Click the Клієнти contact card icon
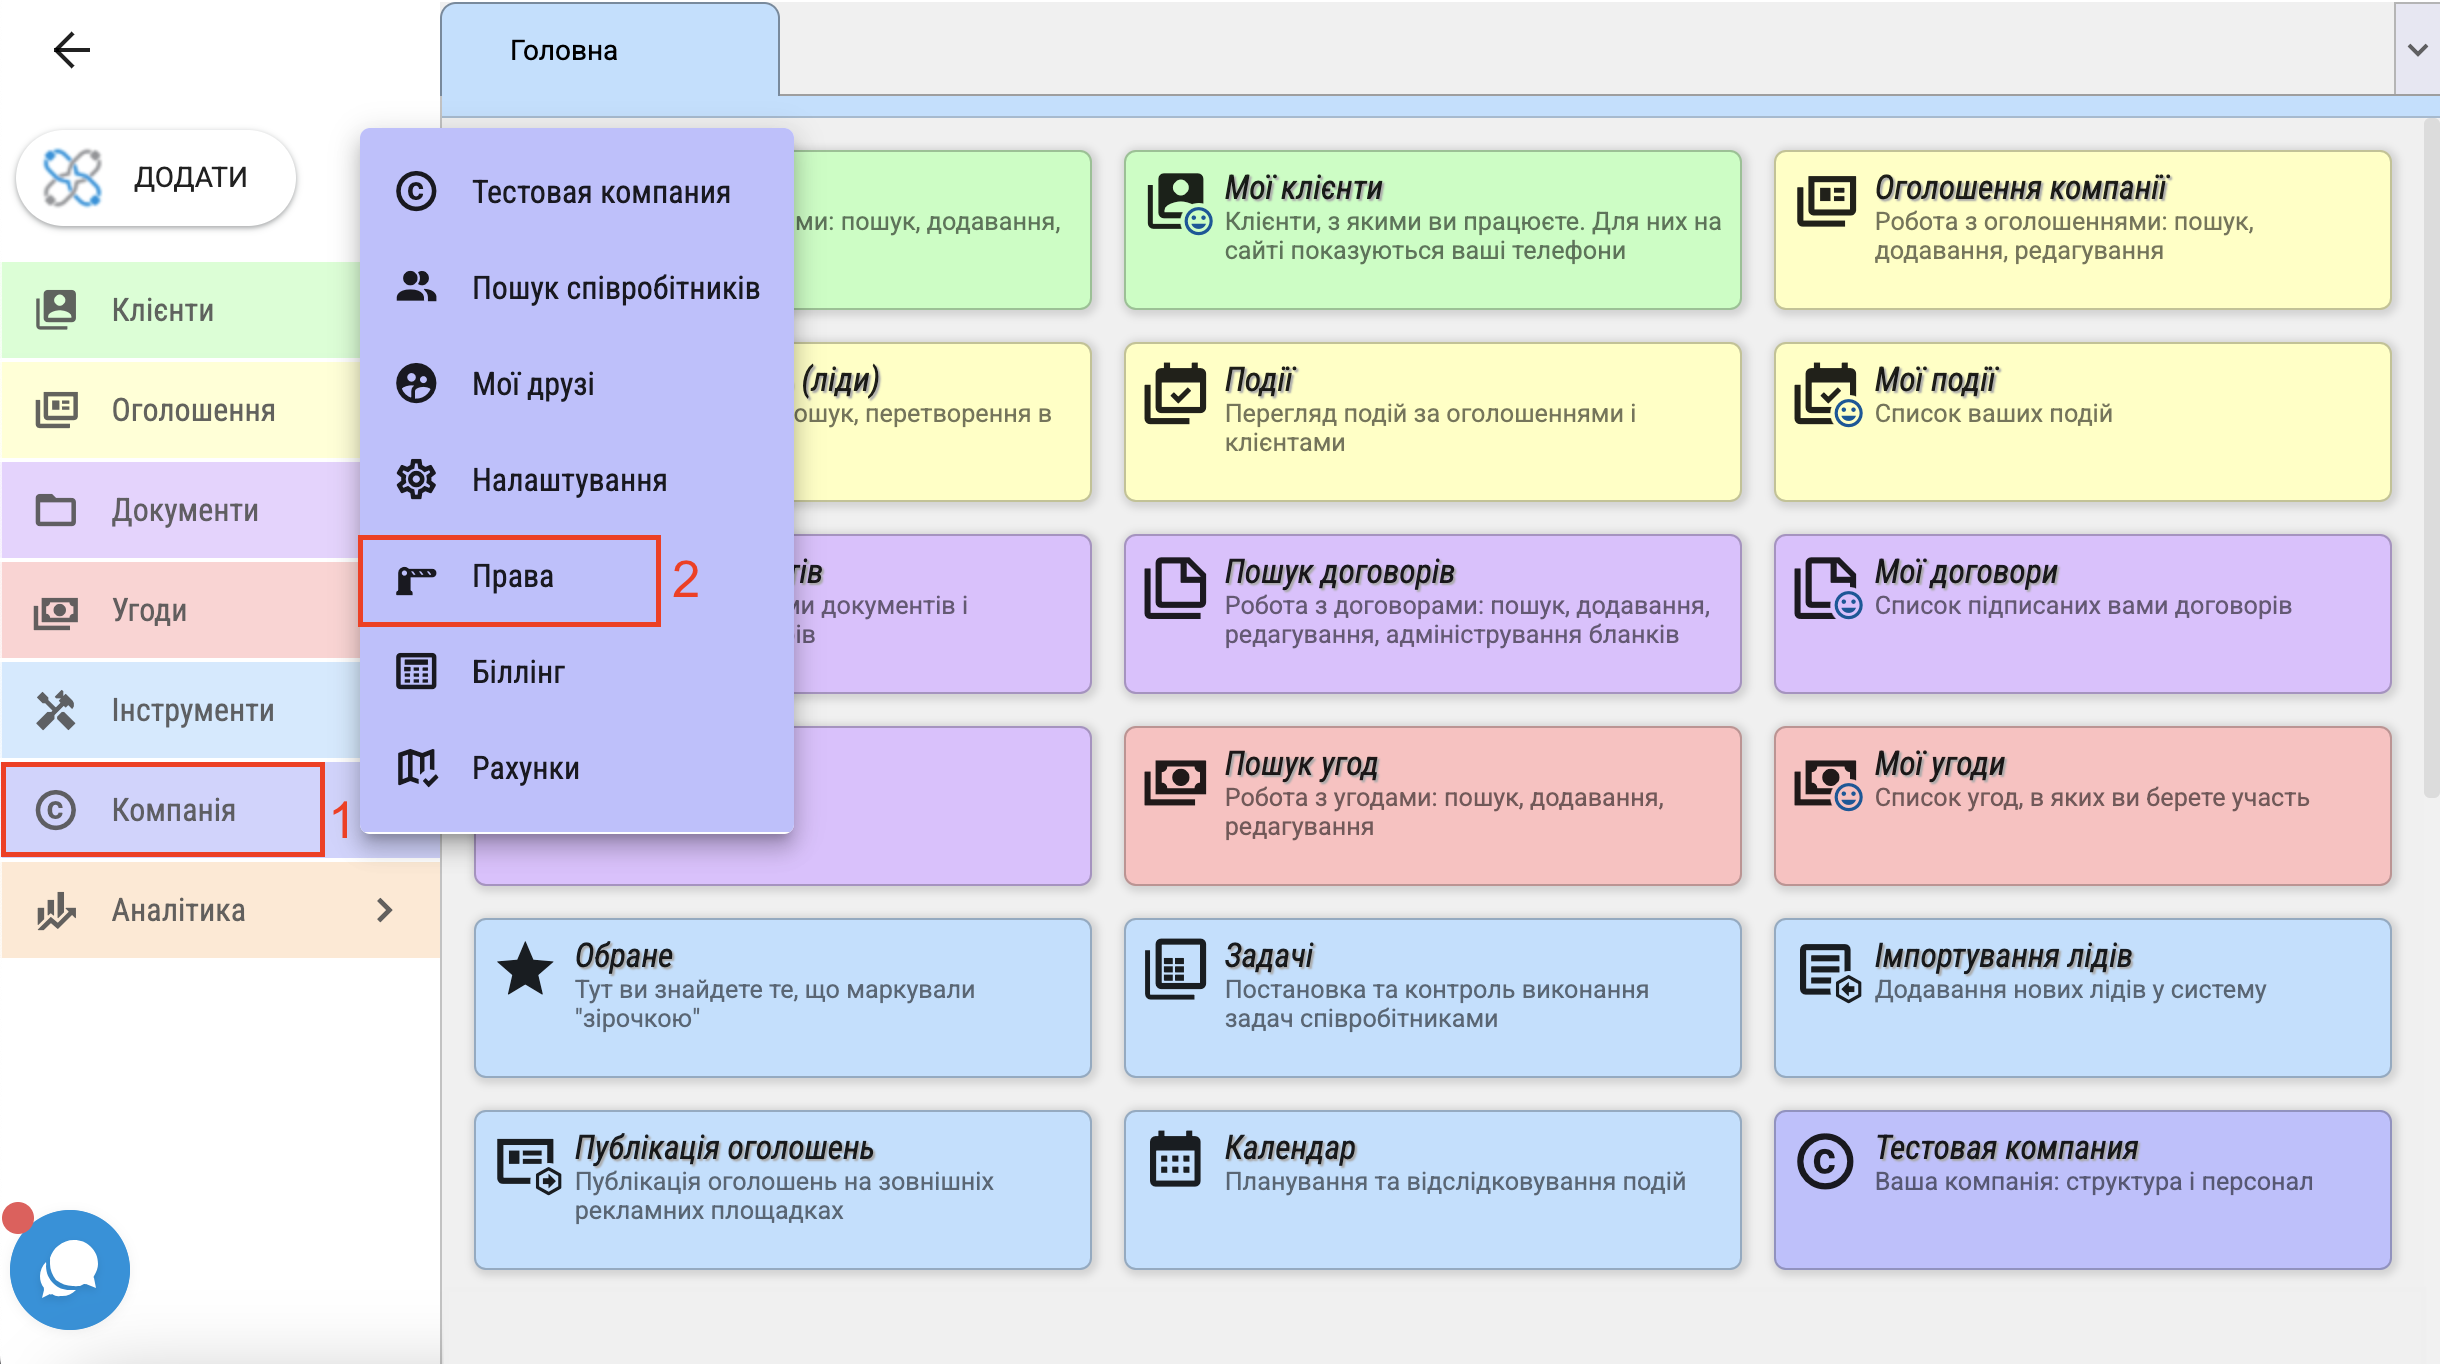 [56, 310]
